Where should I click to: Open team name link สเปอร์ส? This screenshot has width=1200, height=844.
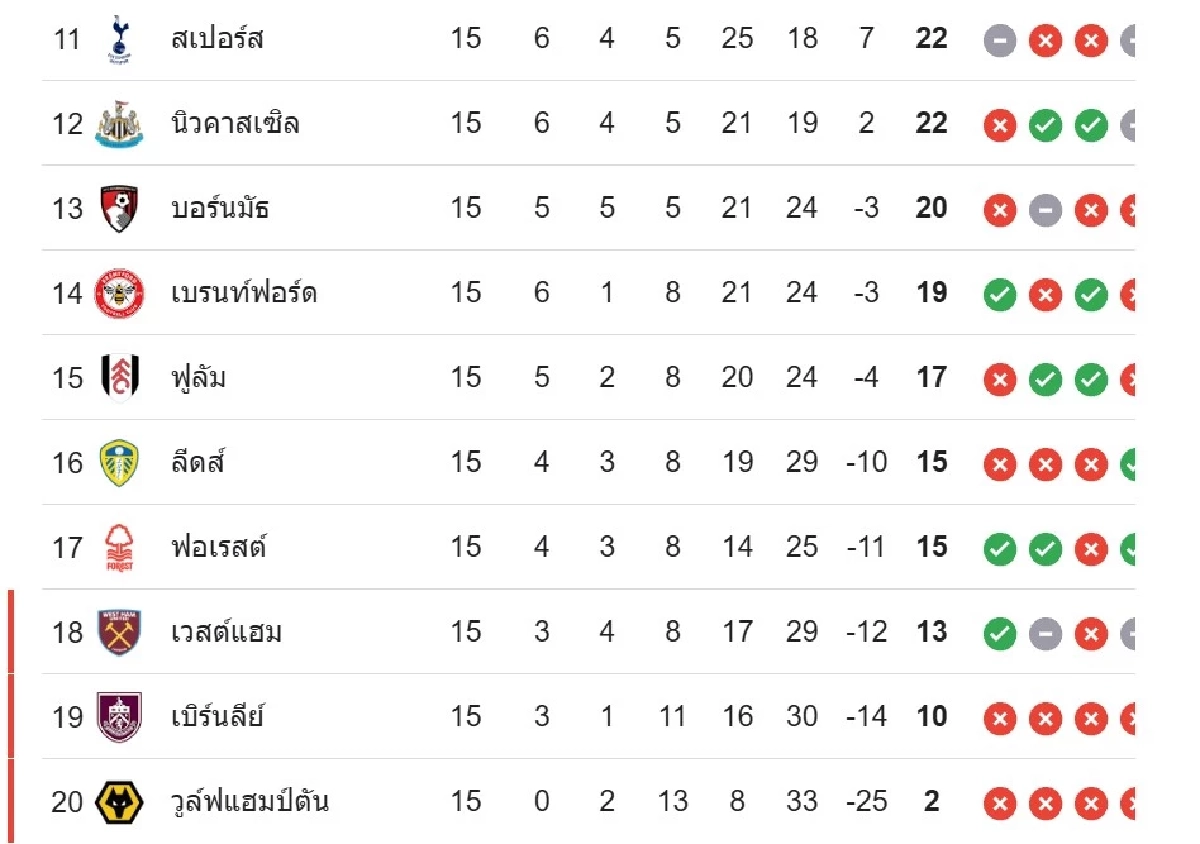[217, 40]
